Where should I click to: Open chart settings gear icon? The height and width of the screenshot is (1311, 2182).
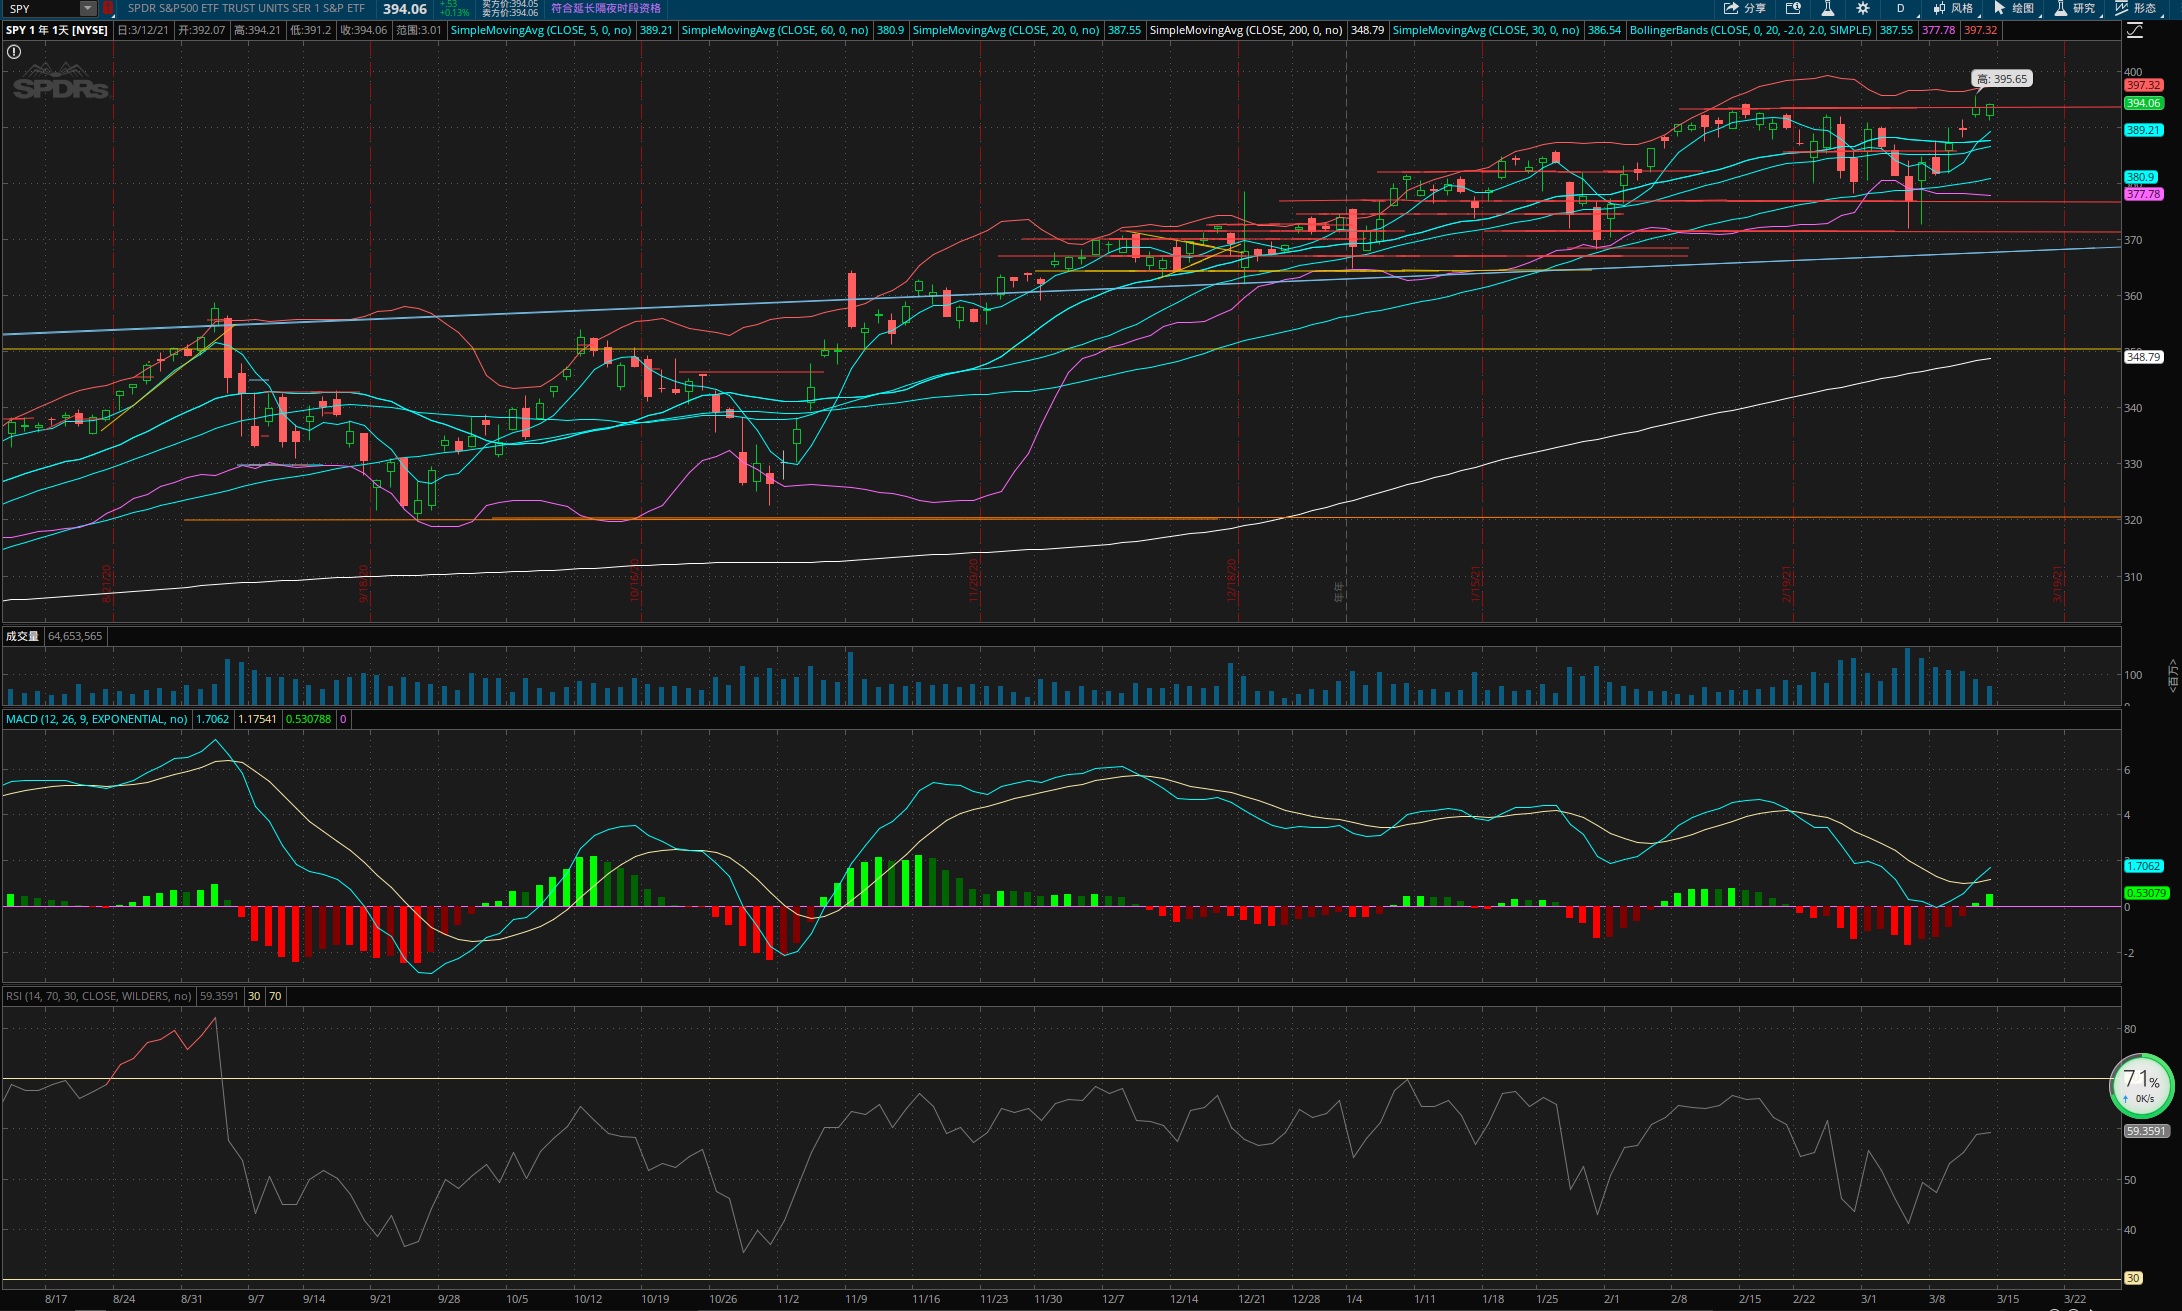[1863, 8]
